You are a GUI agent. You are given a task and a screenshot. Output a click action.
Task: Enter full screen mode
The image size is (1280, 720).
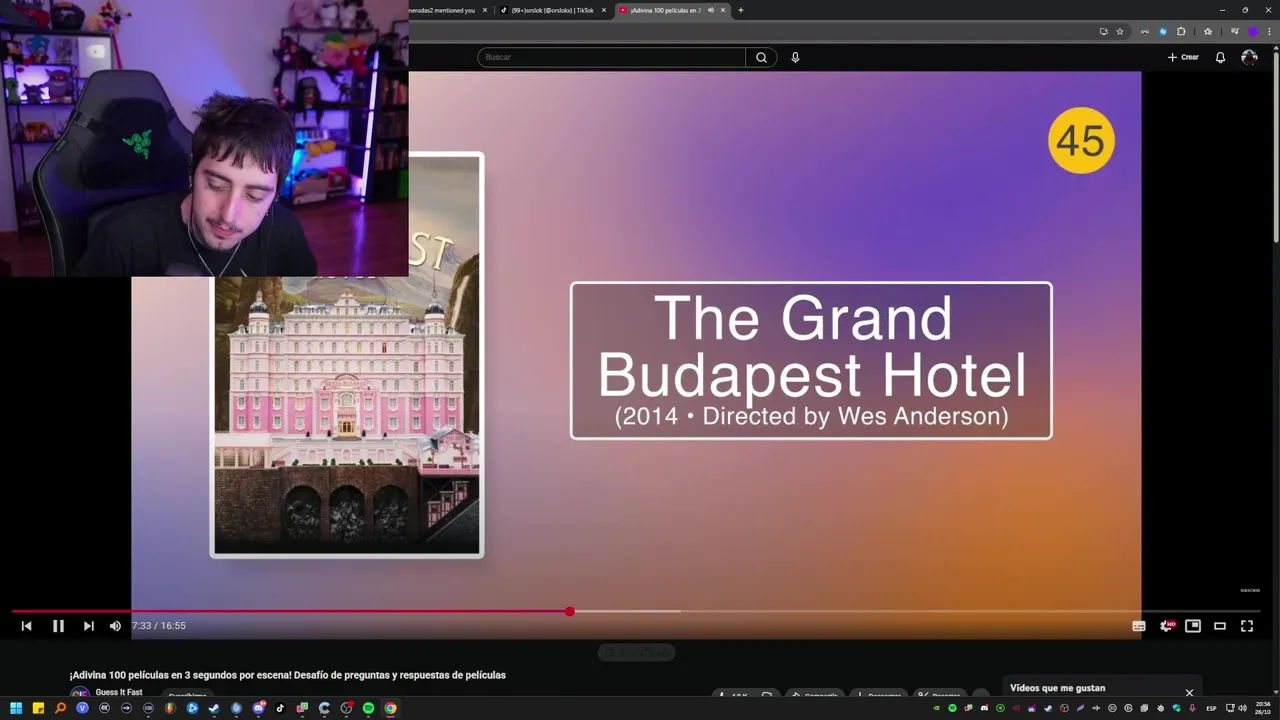tap(1247, 626)
